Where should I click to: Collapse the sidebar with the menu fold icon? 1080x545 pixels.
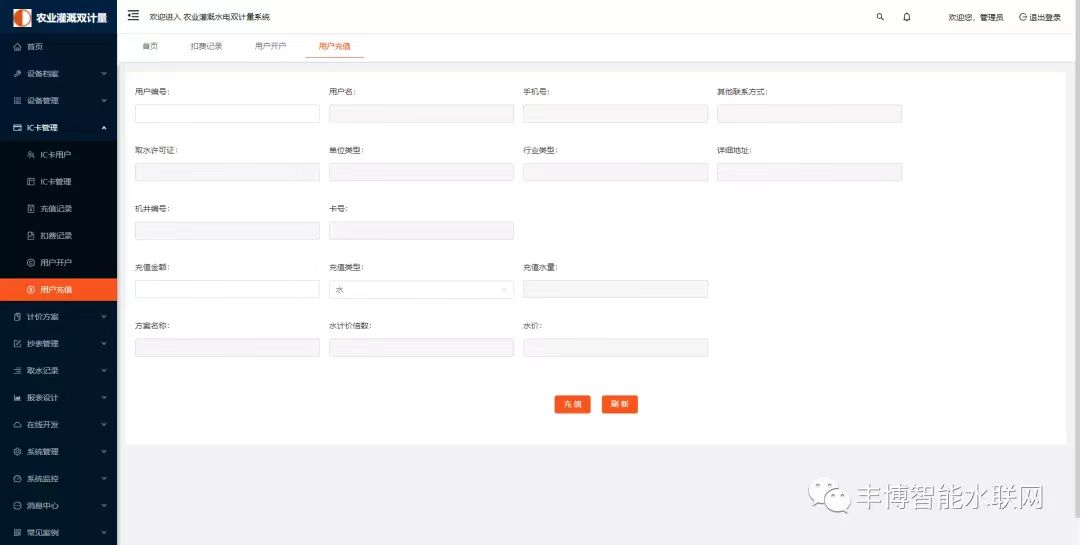(133, 16)
